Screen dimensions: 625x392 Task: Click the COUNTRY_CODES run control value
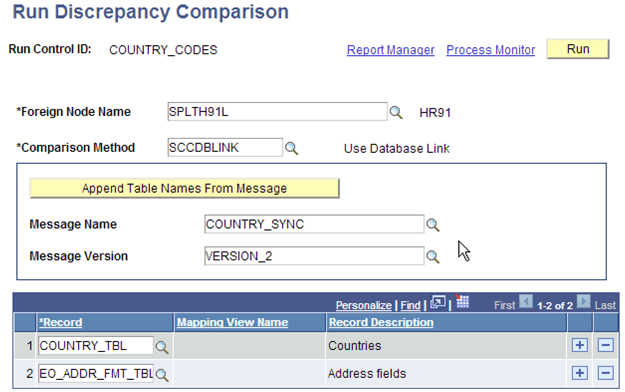tap(163, 50)
